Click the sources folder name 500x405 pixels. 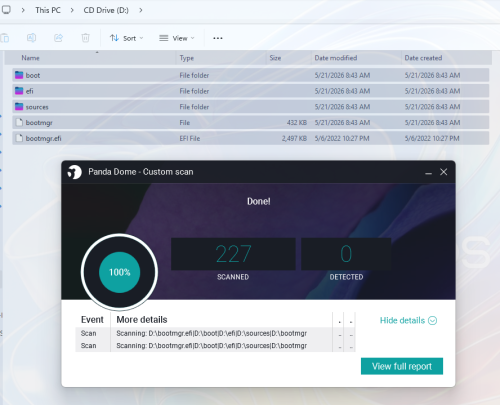(x=37, y=107)
